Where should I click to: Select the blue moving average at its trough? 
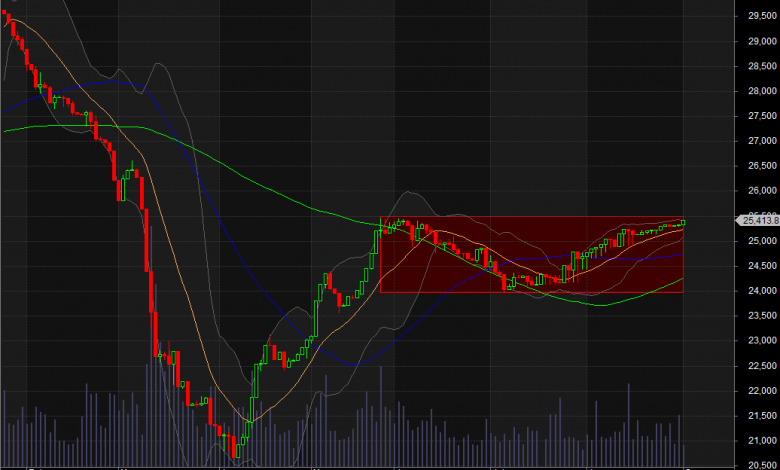[x=350, y=364]
